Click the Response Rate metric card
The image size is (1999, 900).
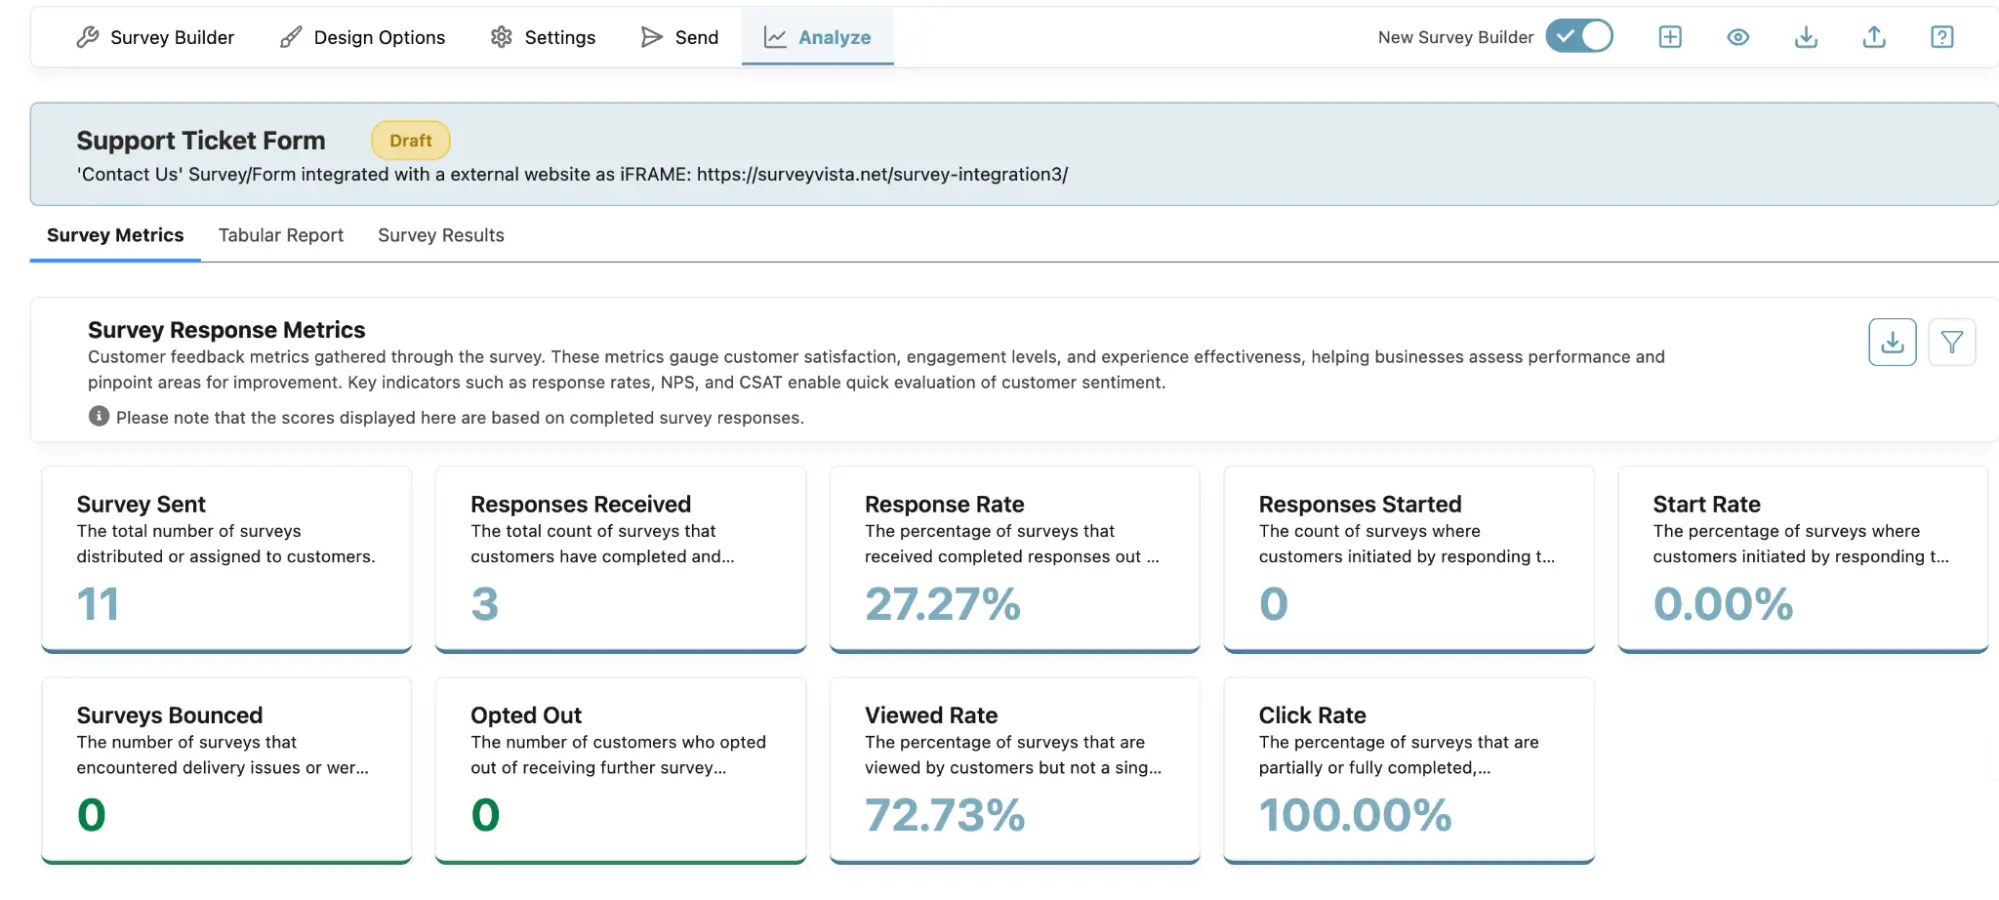coord(1014,559)
